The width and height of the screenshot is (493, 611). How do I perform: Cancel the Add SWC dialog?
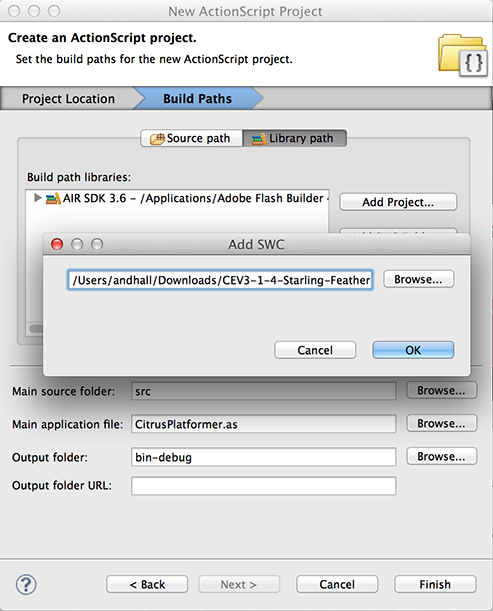[x=315, y=350]
